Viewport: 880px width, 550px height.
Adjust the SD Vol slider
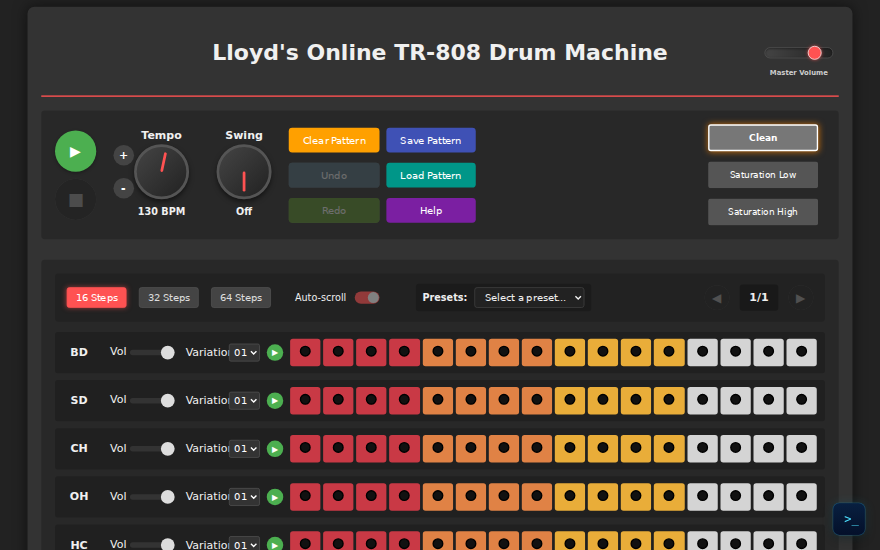click(152, 401)
